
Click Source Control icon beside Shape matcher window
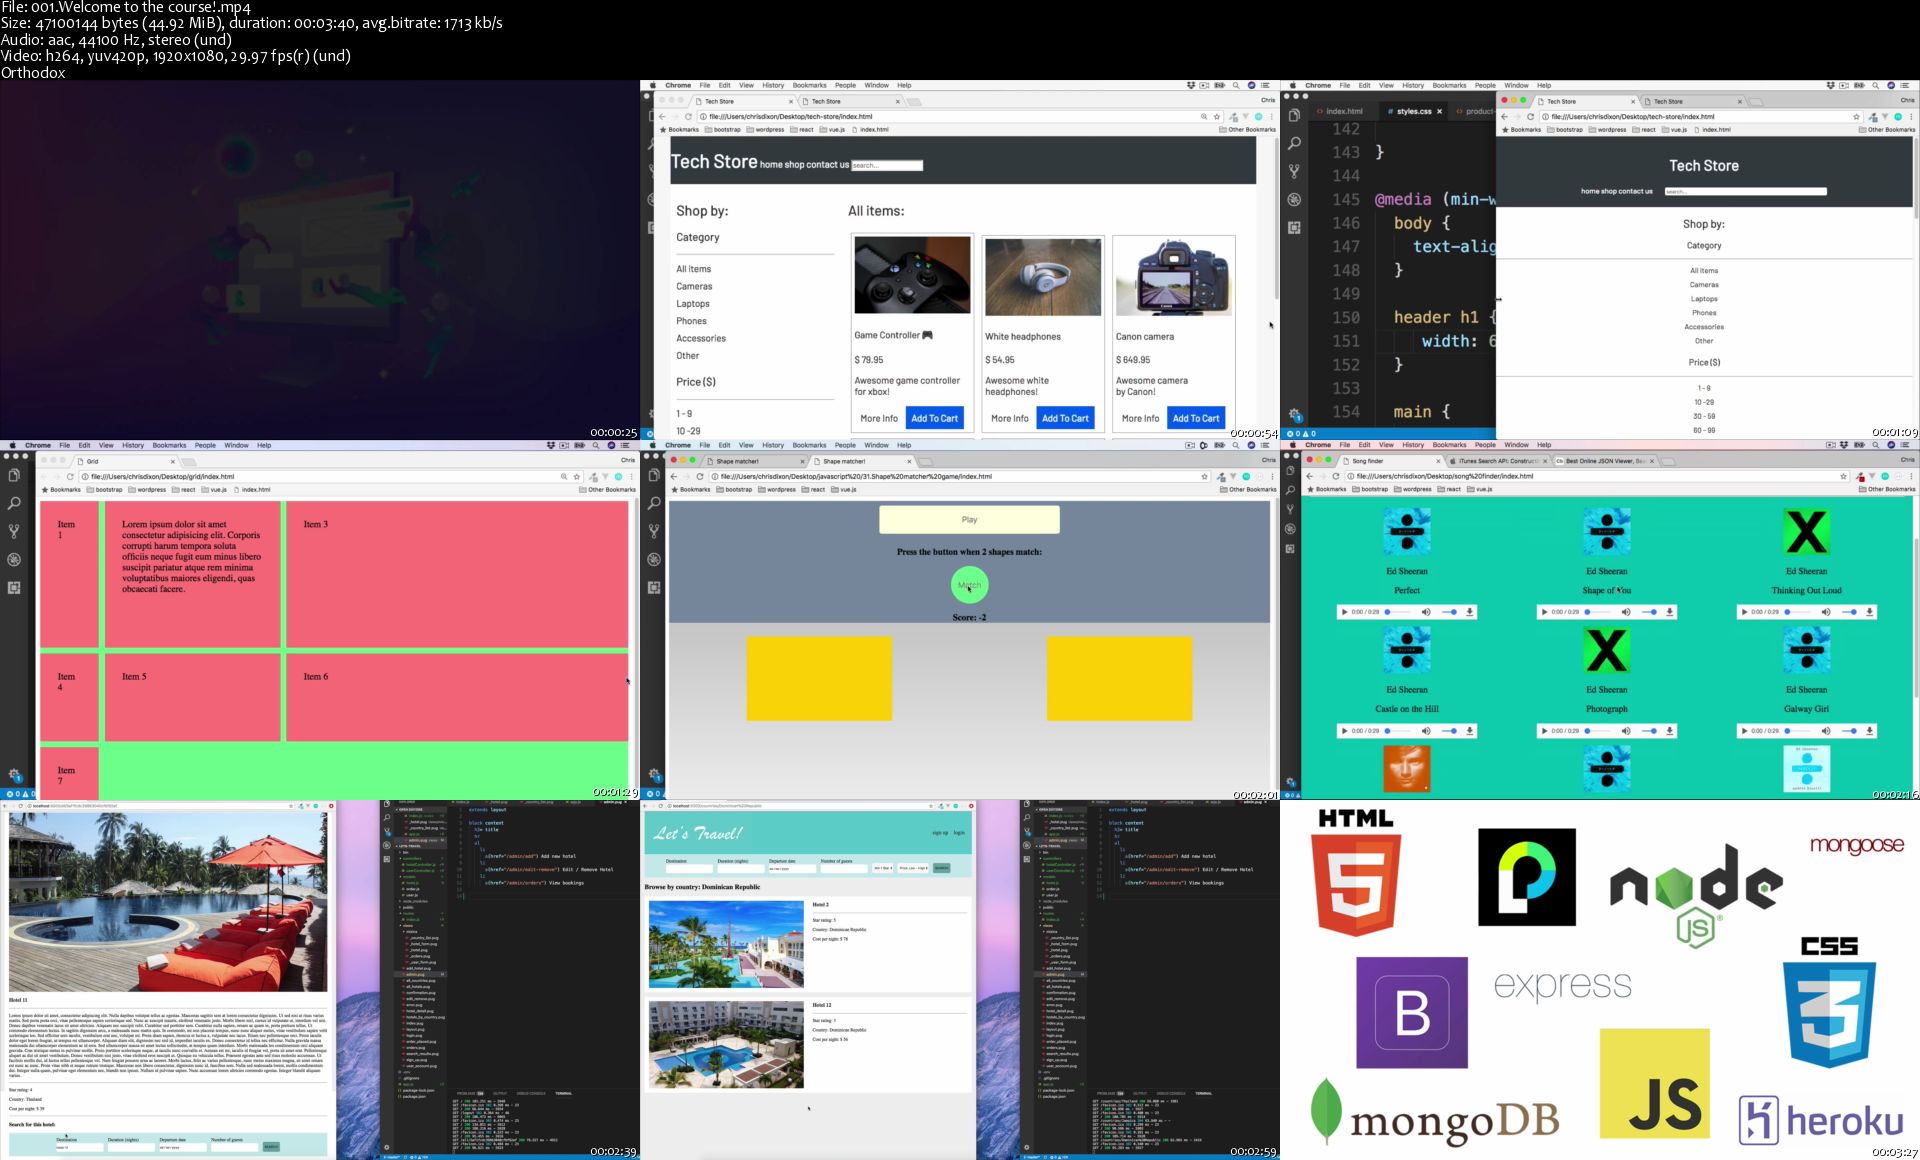[x=654, y=531]
